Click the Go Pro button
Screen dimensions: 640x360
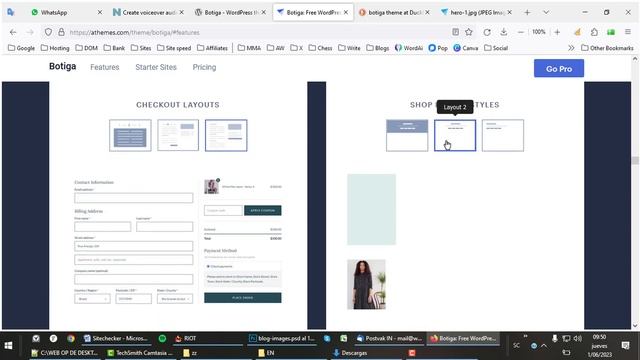559,69
